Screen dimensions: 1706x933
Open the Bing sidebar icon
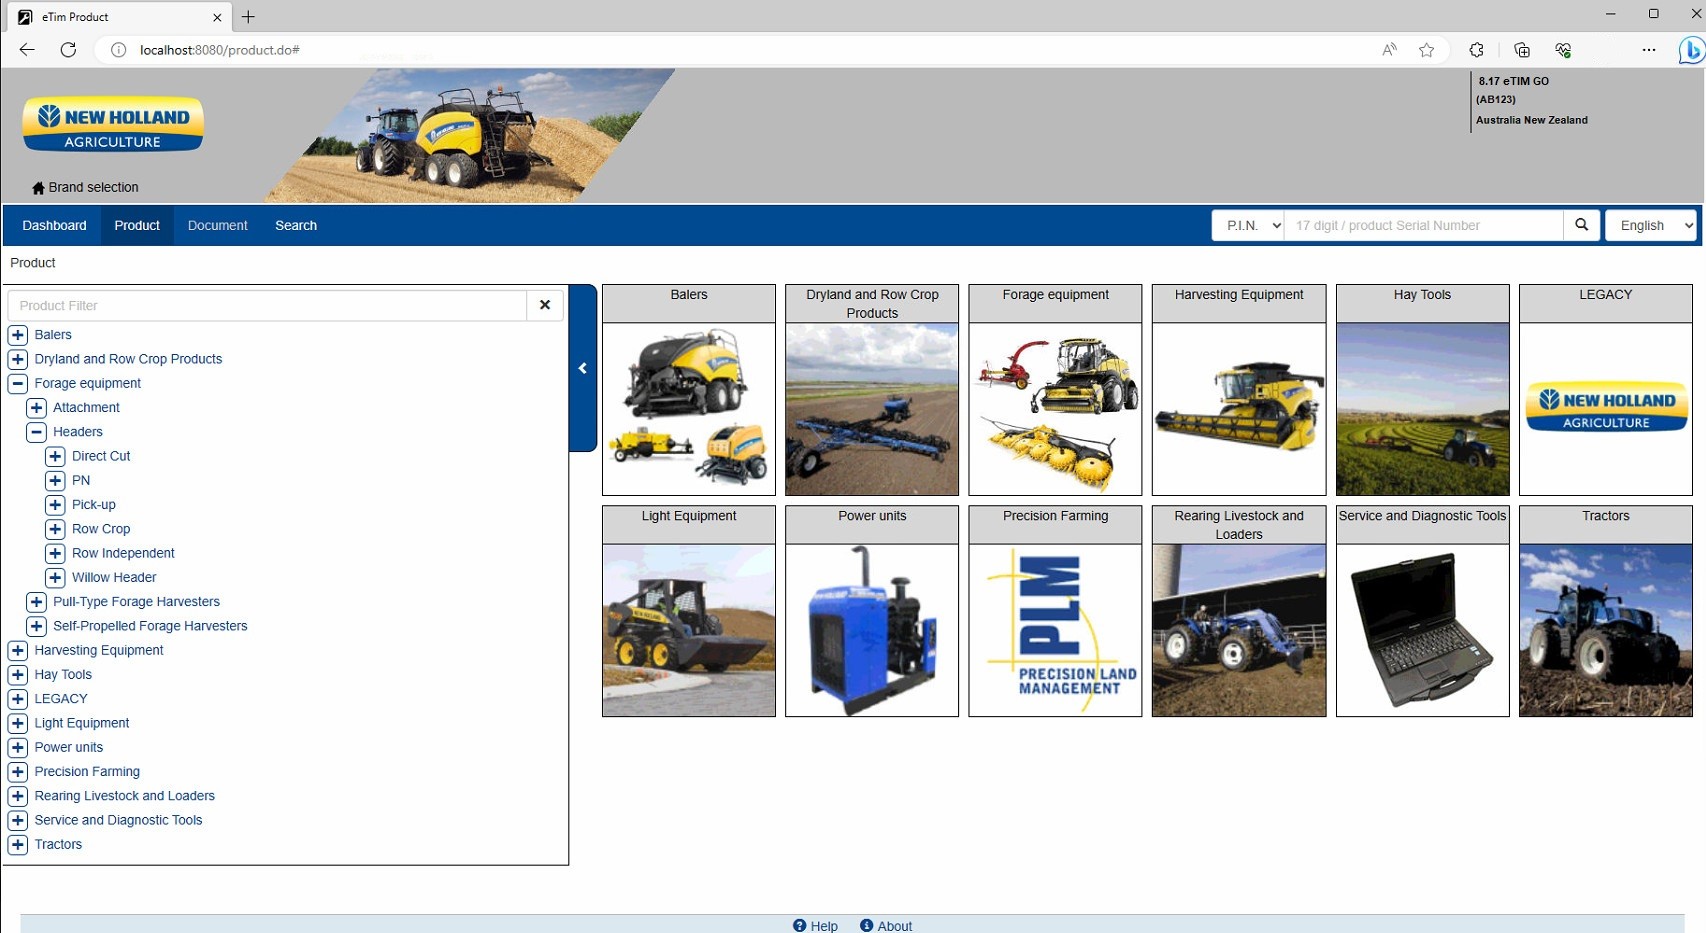click(x=1692, y=50)
